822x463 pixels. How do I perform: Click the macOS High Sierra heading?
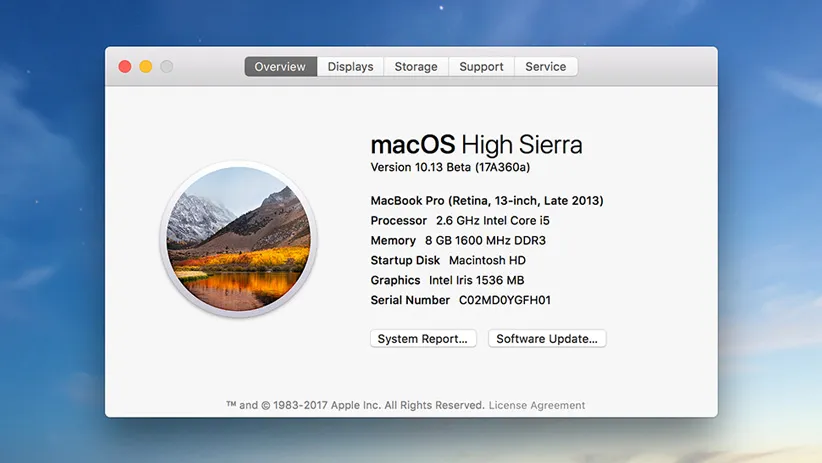coord(476,144)
